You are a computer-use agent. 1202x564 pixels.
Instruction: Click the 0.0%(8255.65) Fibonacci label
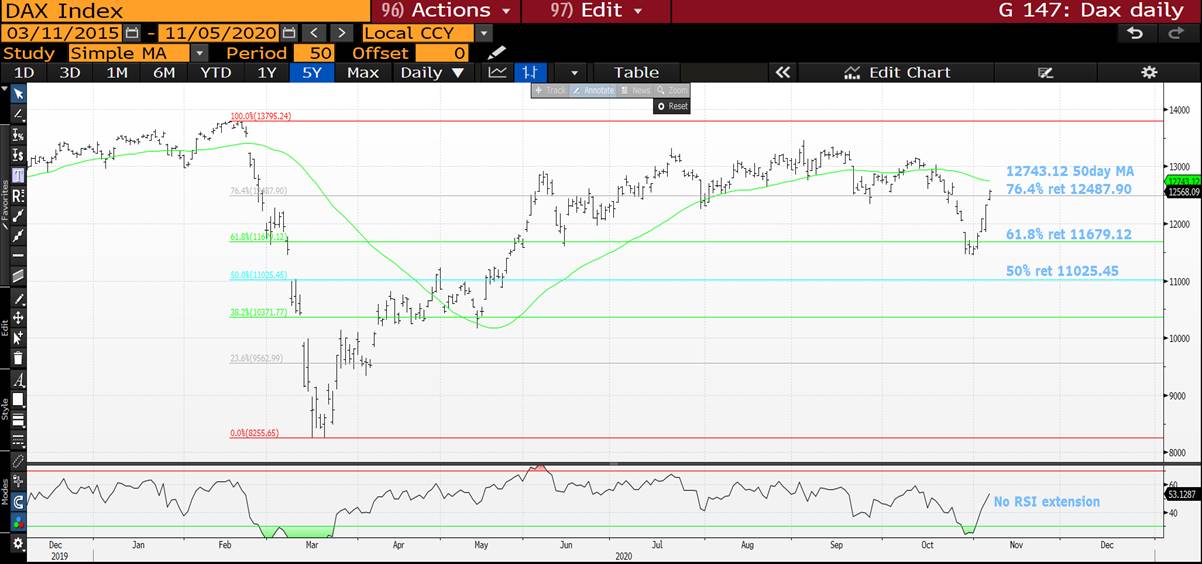tap(257, 433)
